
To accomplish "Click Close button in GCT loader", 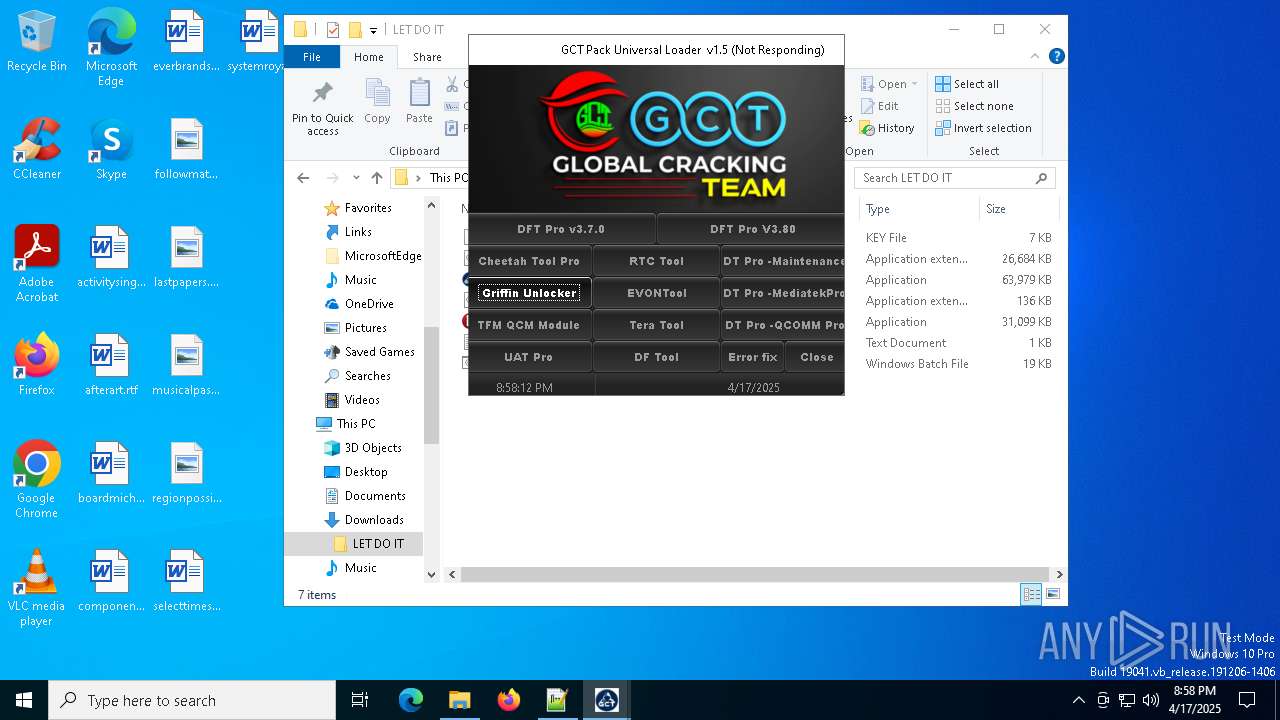I will [x=816, y=357].
